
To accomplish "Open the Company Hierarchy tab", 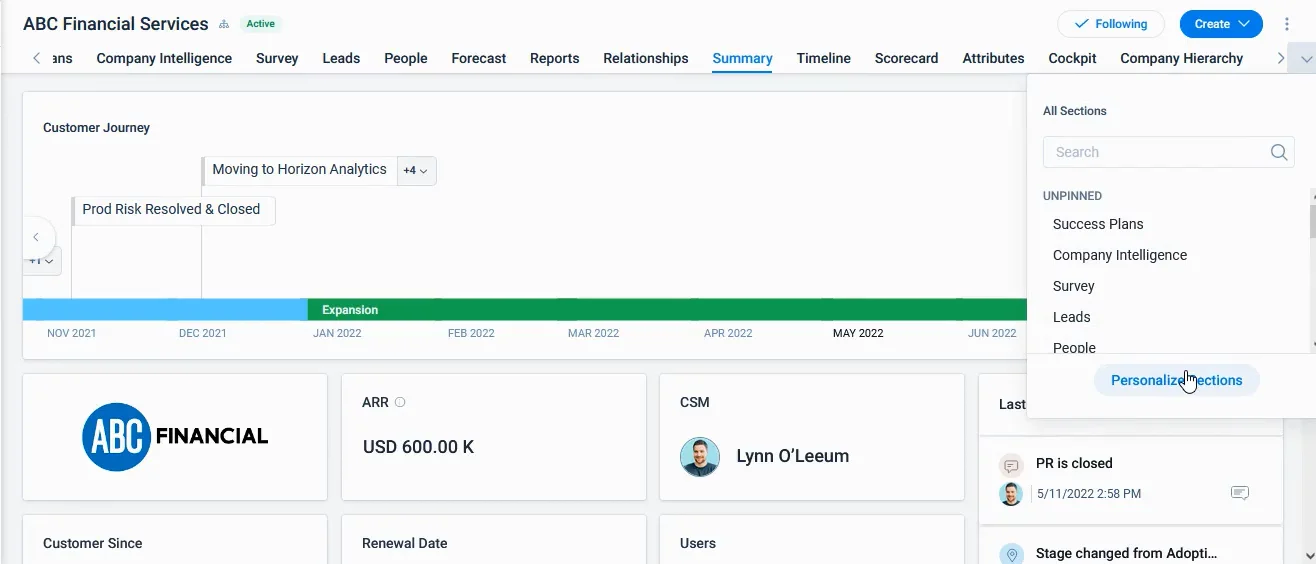I will click(x=1182, y=58).
